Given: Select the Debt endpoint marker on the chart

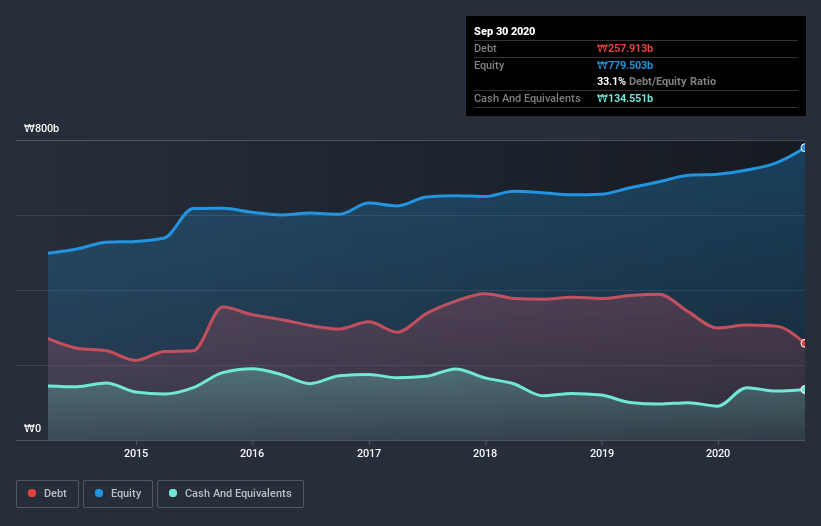Looking at the screenshot, I should (x=804, y=343).
